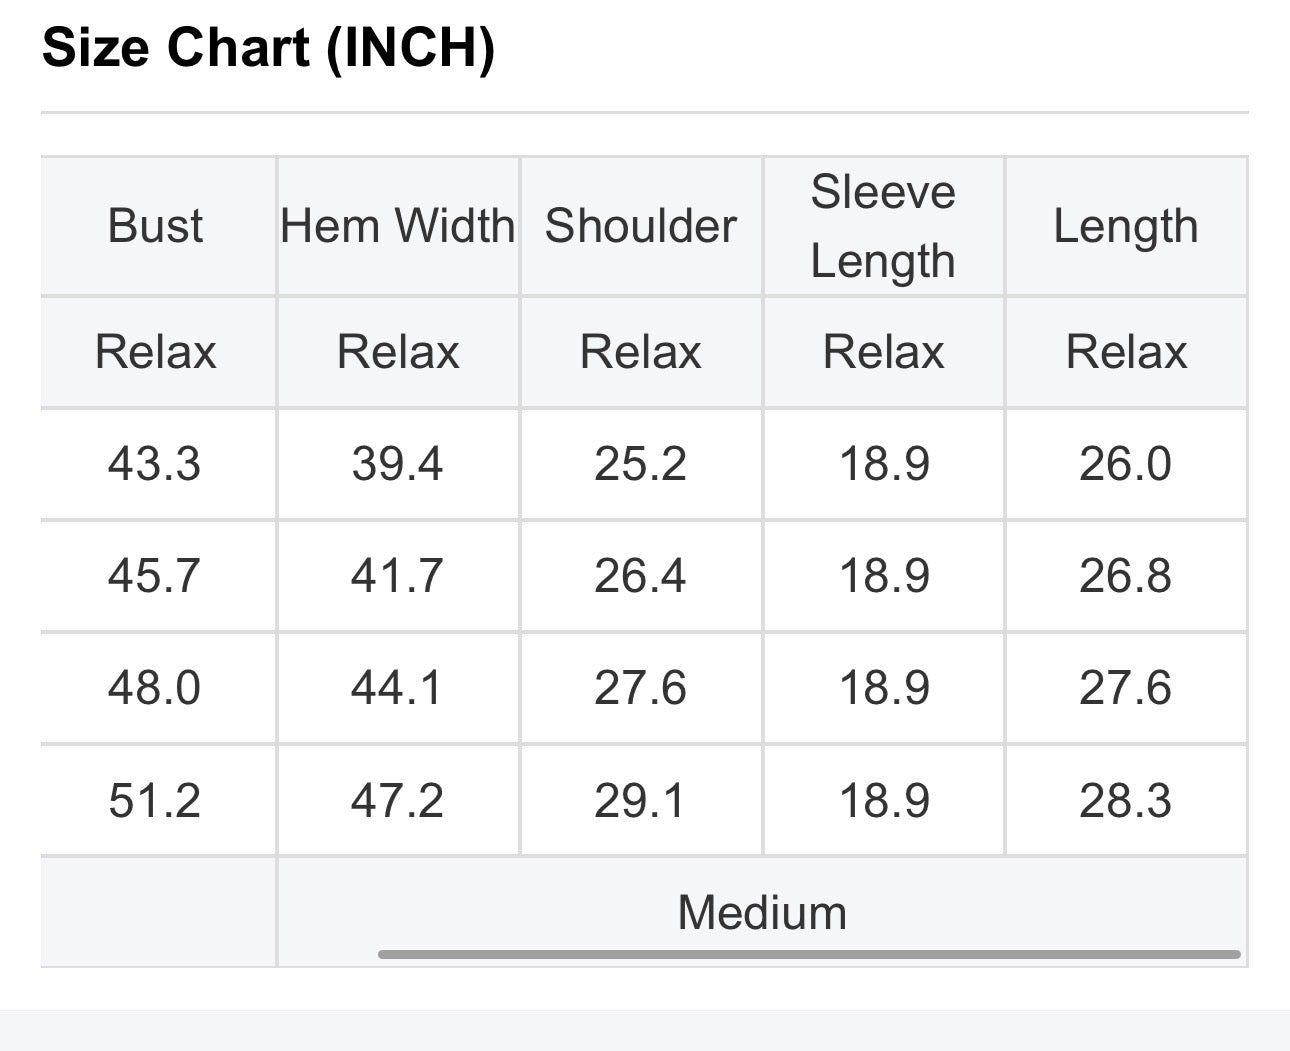1290x1051 pixels.
Task: Click the length value 26.0
Action: [x=1126, y=464]
